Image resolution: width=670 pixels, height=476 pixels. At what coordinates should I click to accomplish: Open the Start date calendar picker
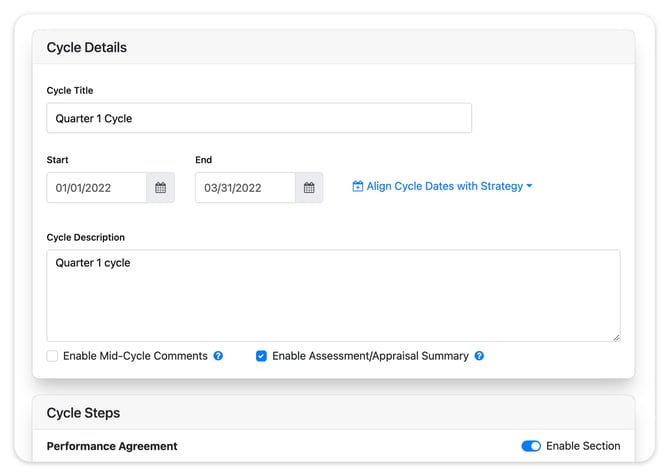160,188
